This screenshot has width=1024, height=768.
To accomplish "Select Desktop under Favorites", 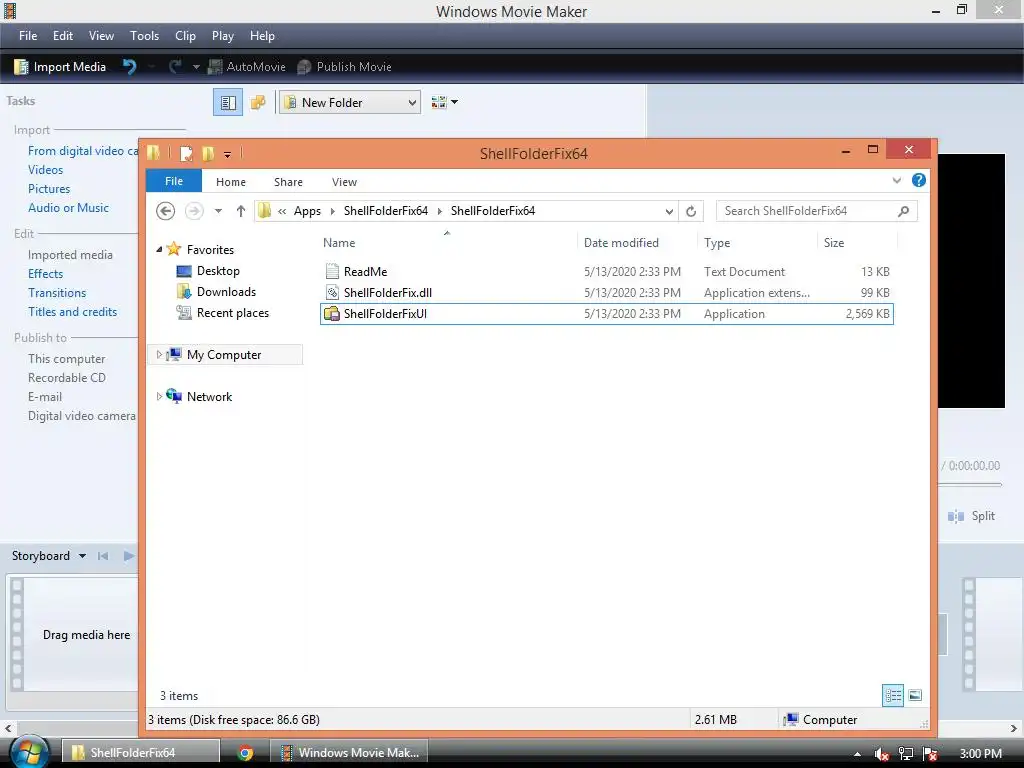I will pyautogui.click(x=218, y=271).
